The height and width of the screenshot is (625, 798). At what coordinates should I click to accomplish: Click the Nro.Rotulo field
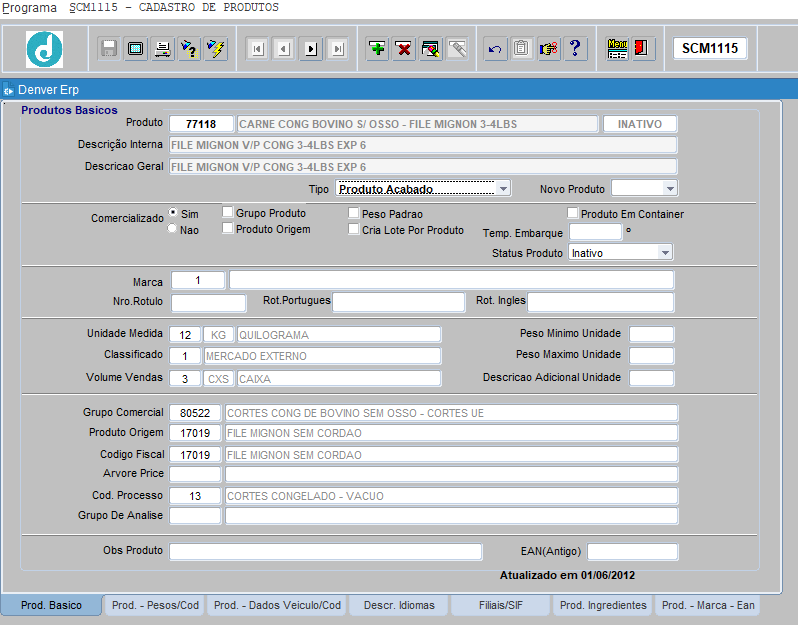pyautogui.click(x=209, y=303)
